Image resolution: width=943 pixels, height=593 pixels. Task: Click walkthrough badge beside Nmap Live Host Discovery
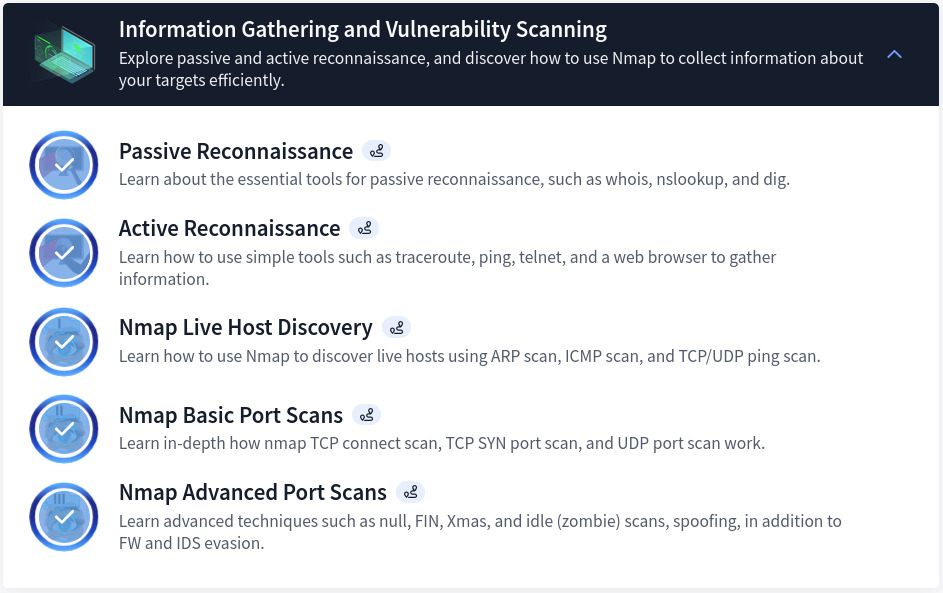coord(396,327)
